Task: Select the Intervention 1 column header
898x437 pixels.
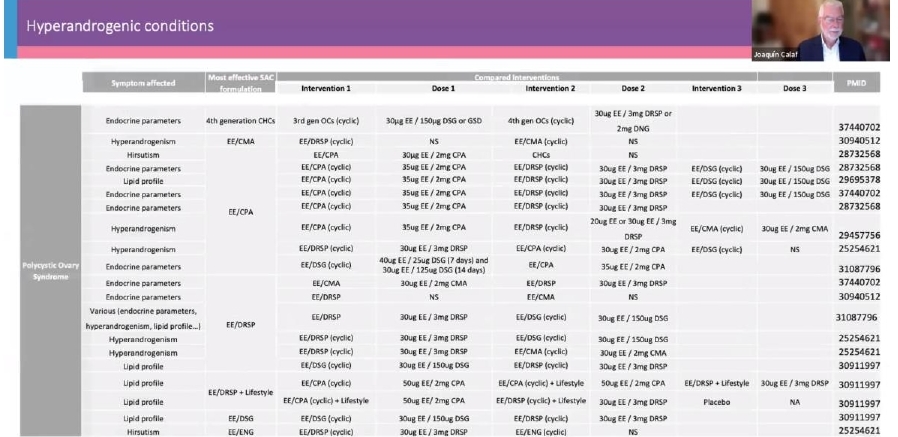Action: click(335, 88)
